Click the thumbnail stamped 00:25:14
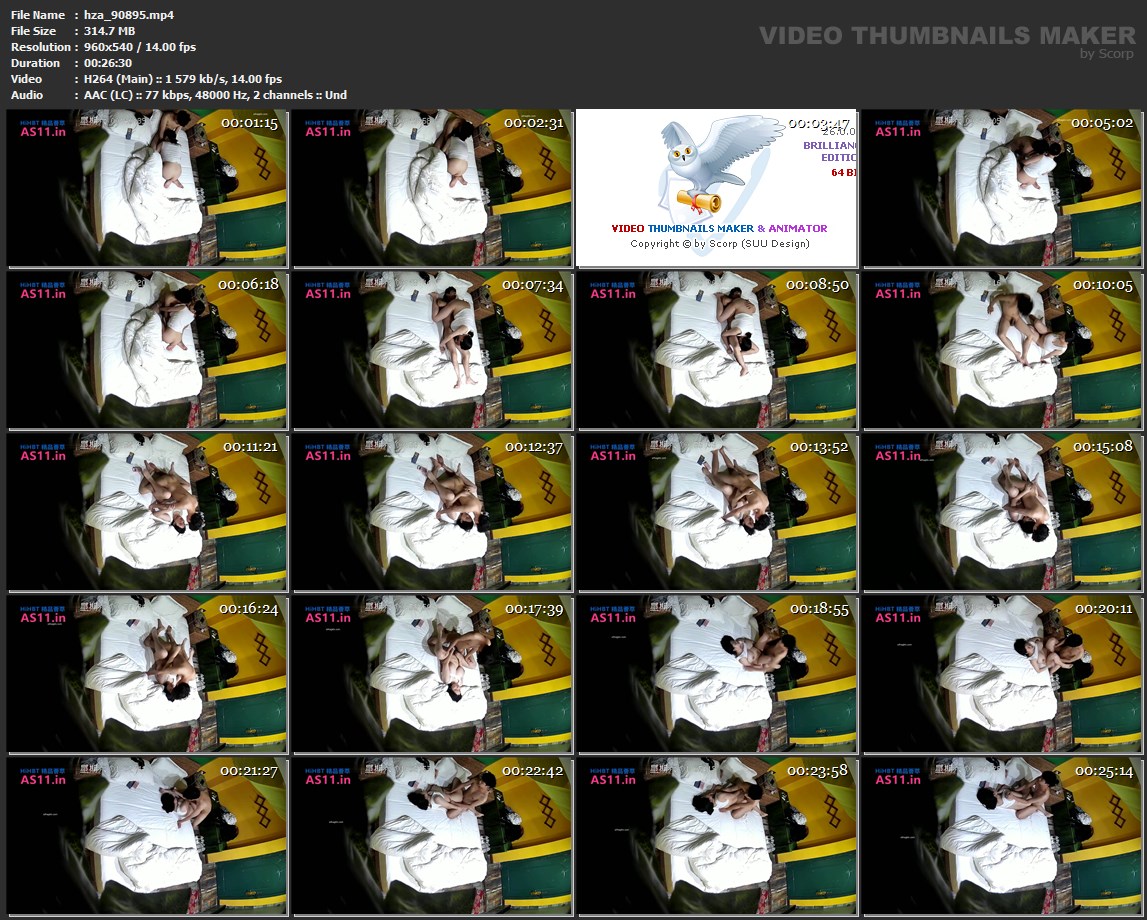 1002,836
